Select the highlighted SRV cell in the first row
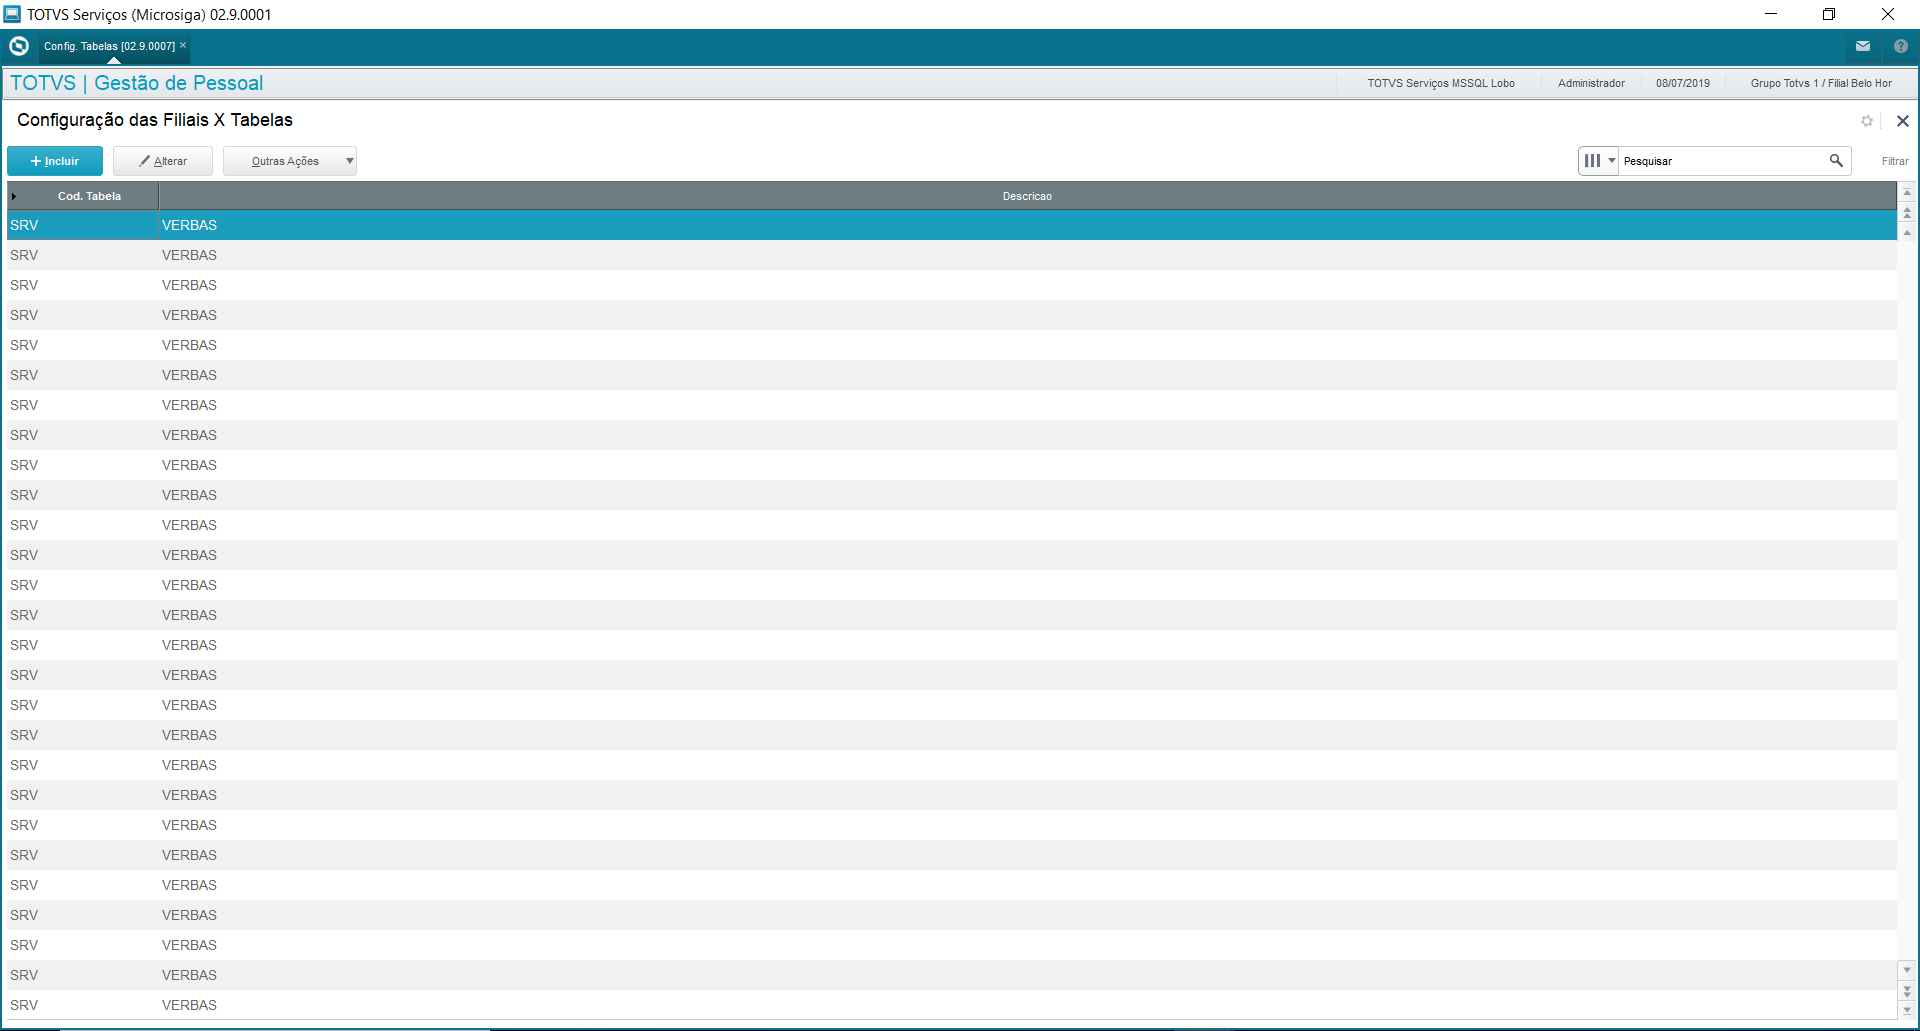This screenshot has height=1031, width=1920. point(83,225)
